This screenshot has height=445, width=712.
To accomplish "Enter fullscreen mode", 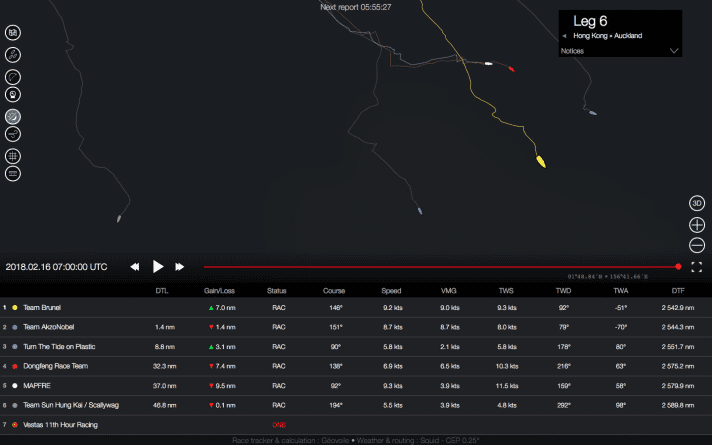I will (x=697, y=267).
